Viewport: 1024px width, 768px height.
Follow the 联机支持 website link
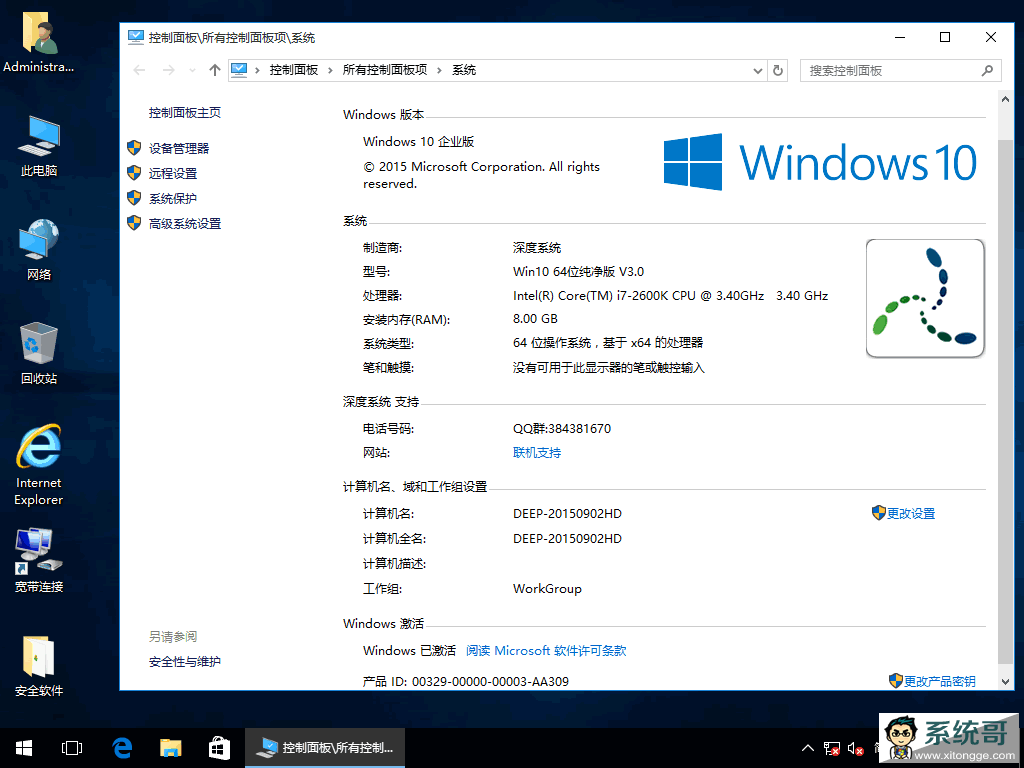tap(537, 453)
